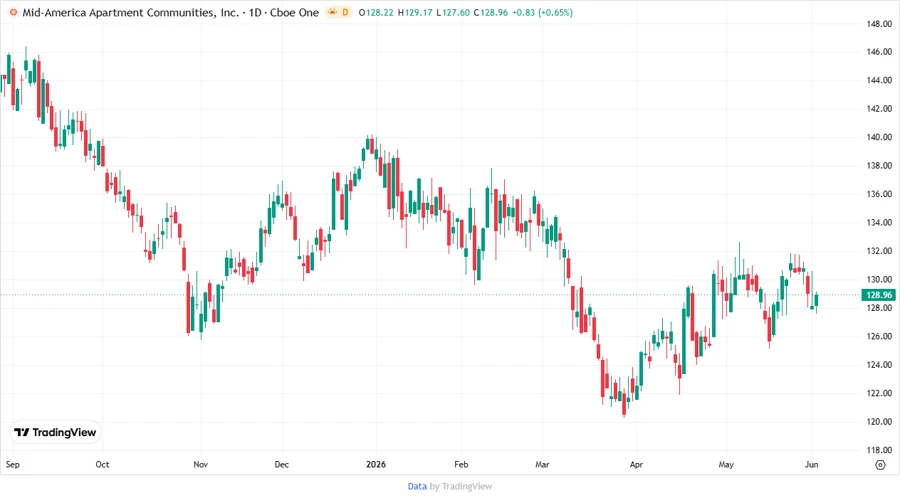Click the 'Oct' label on time axis
This screenshot has height=498, width=900.
point(102,464)
